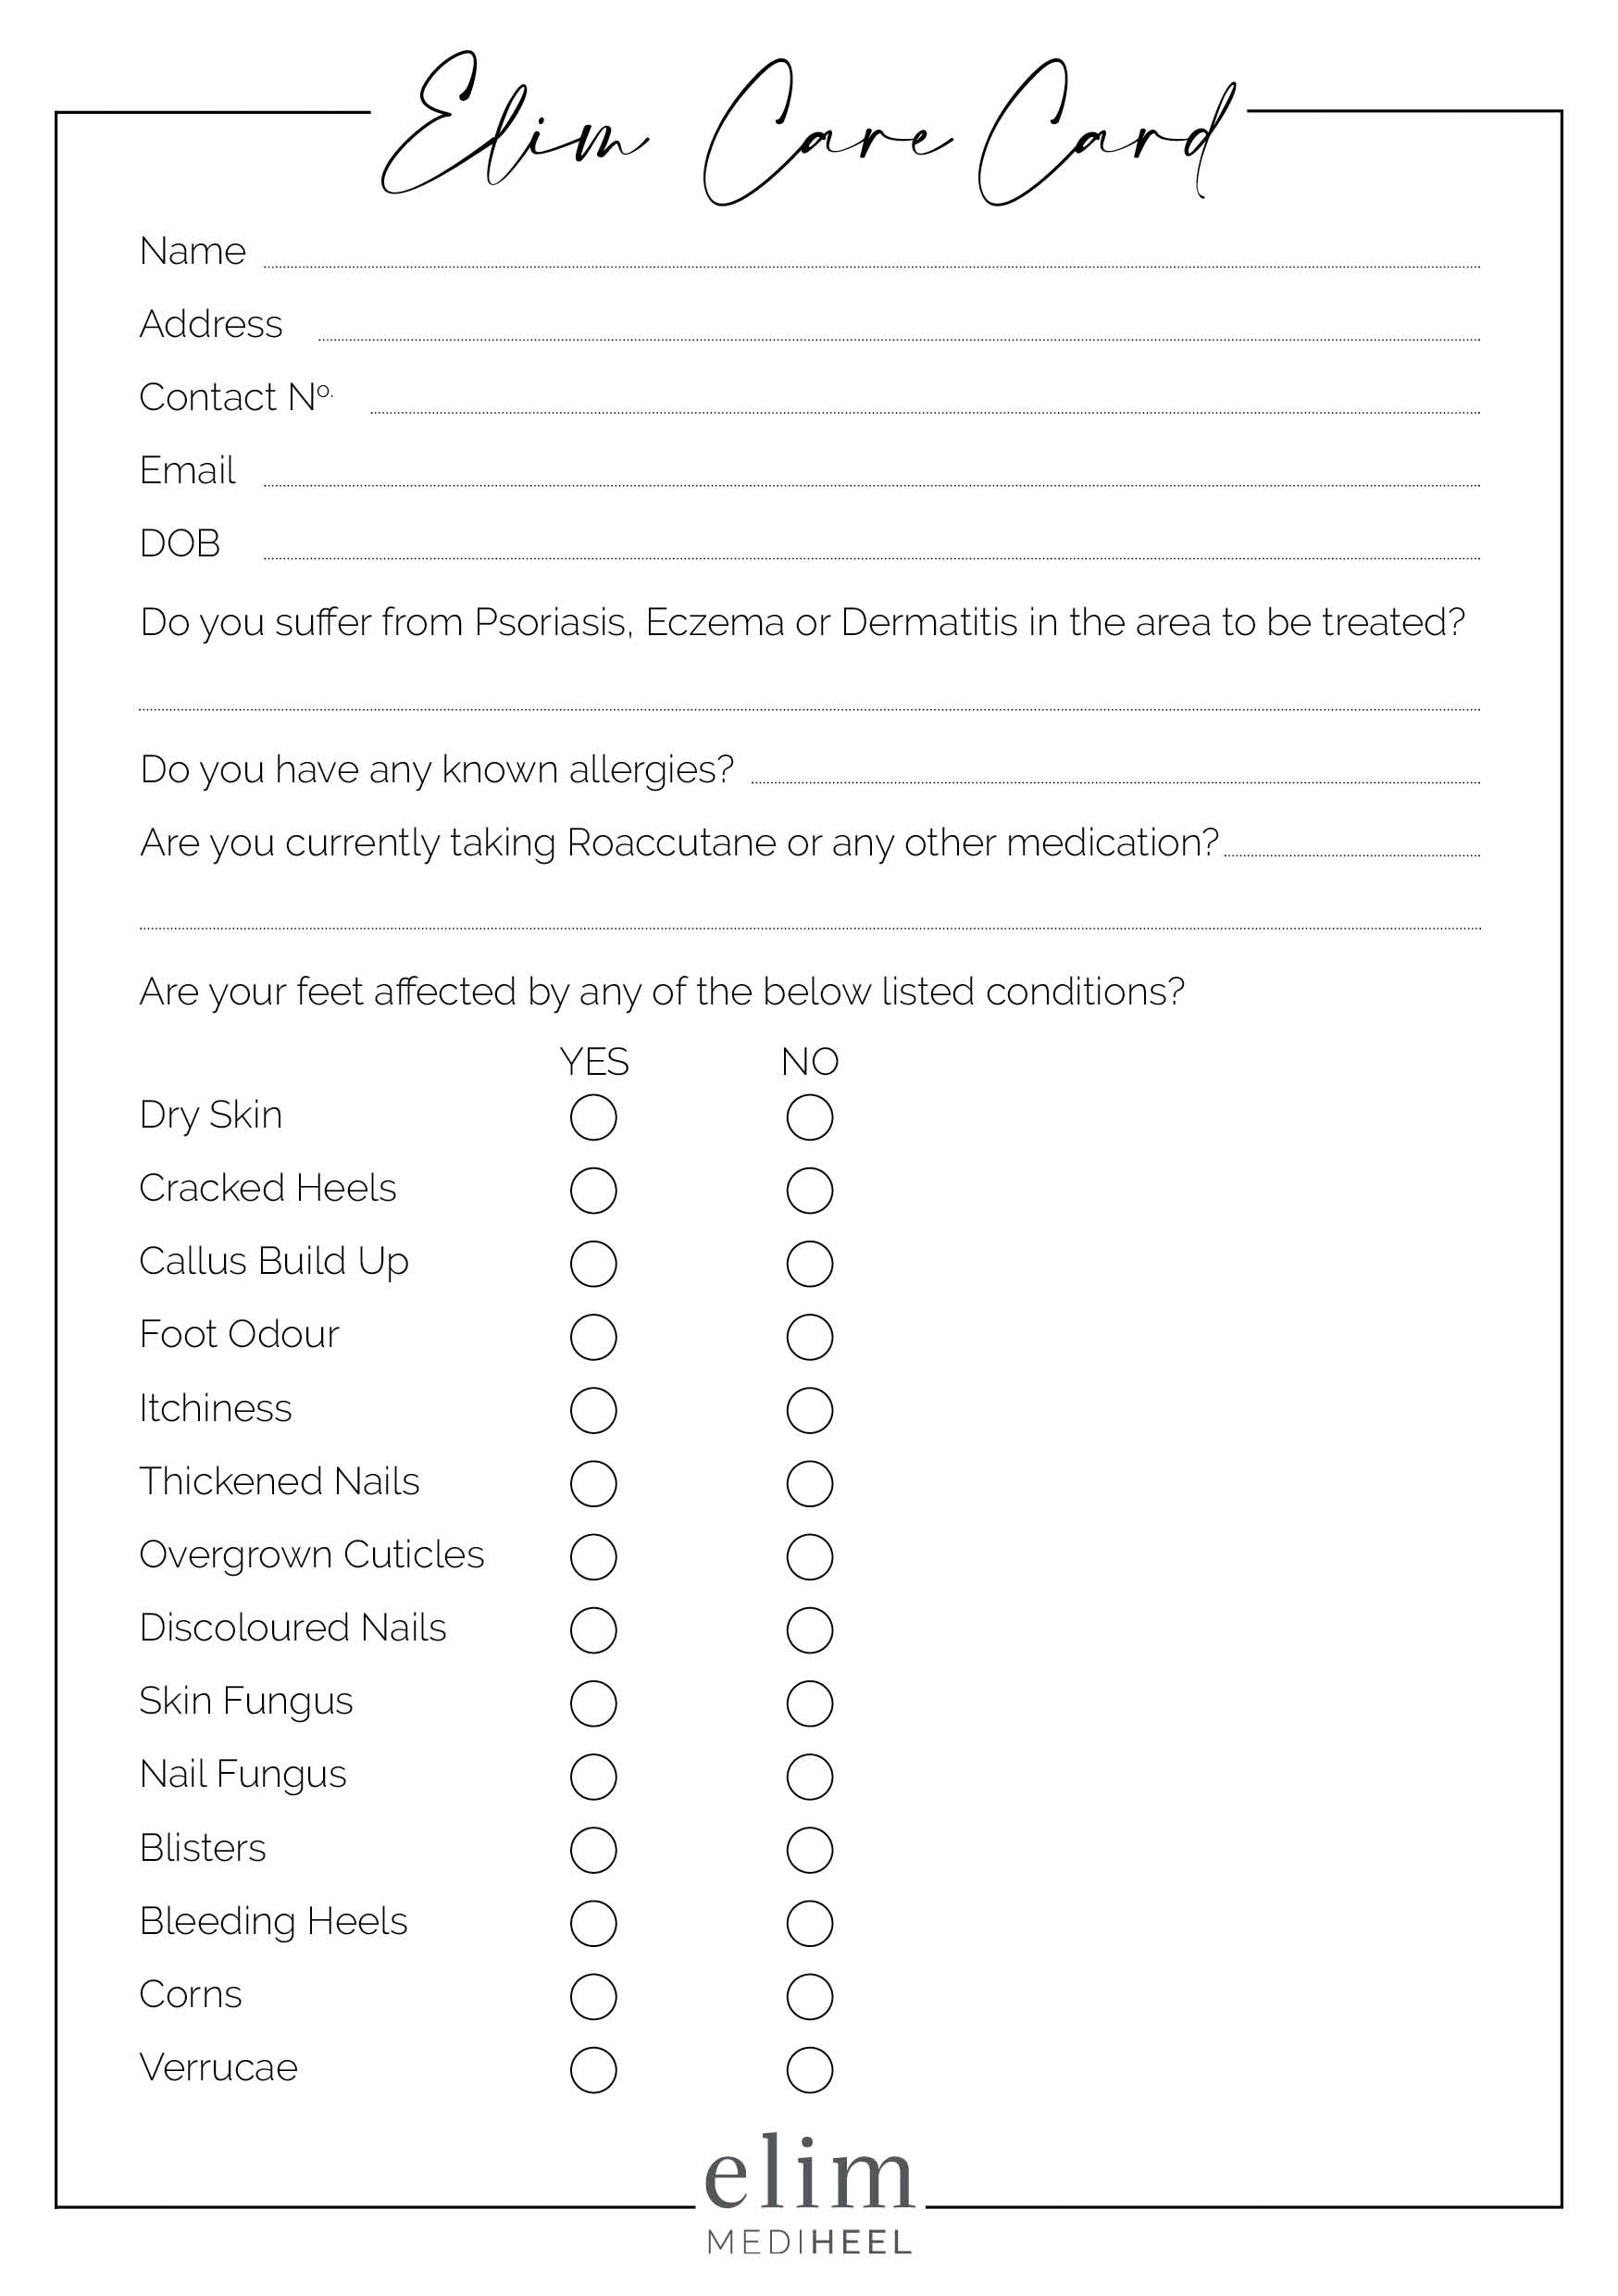Select NO for Bleeding Heels

point(809,1923)
